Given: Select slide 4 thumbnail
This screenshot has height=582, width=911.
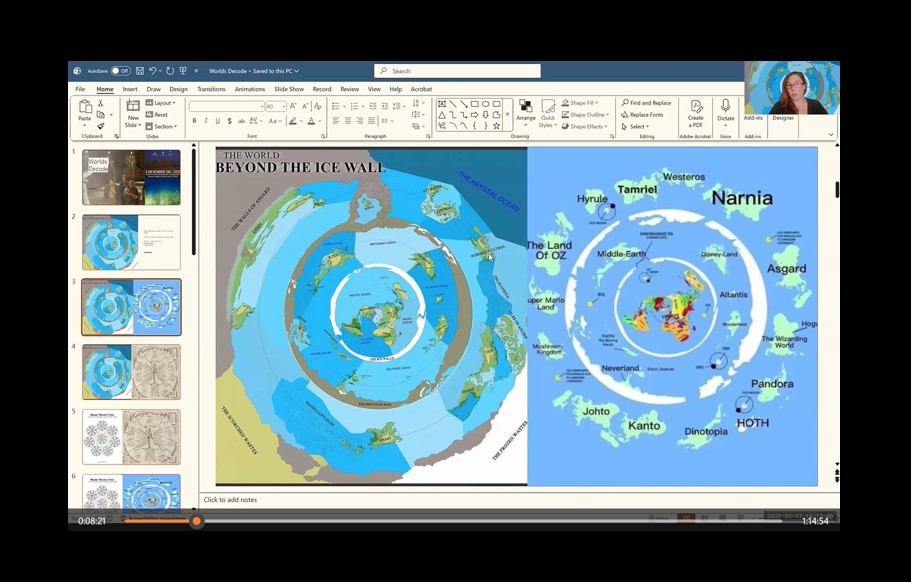Looking at the screenshot, I should coord(131,372).
